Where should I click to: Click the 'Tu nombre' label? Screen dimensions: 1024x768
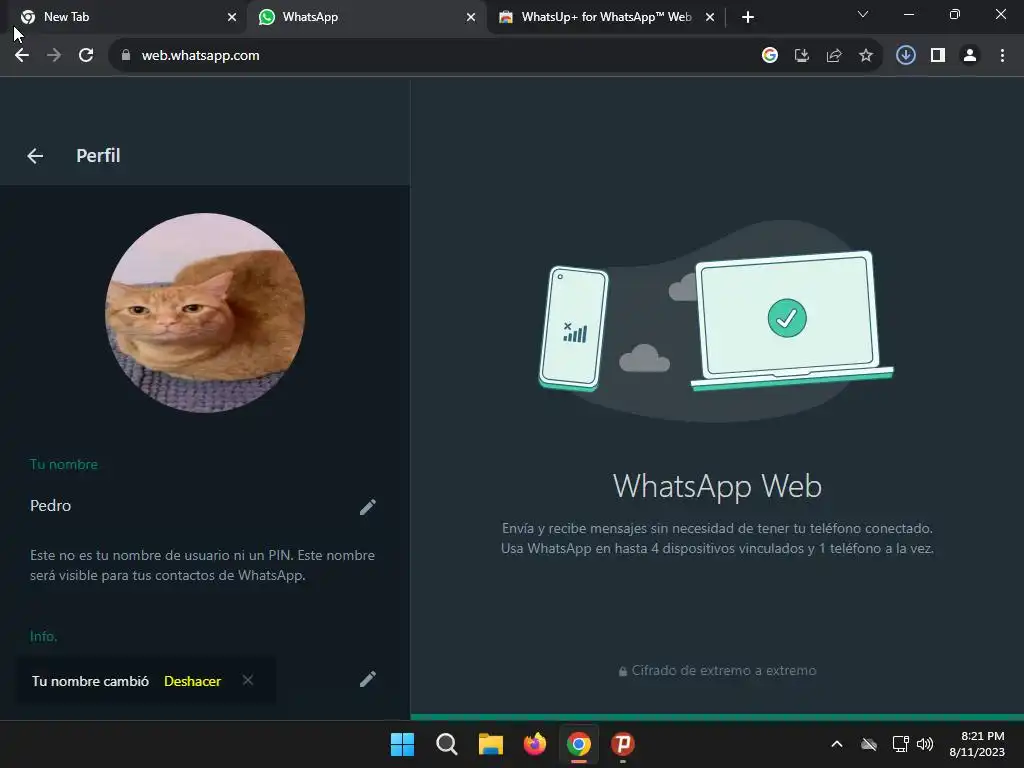tap(64, 464)
